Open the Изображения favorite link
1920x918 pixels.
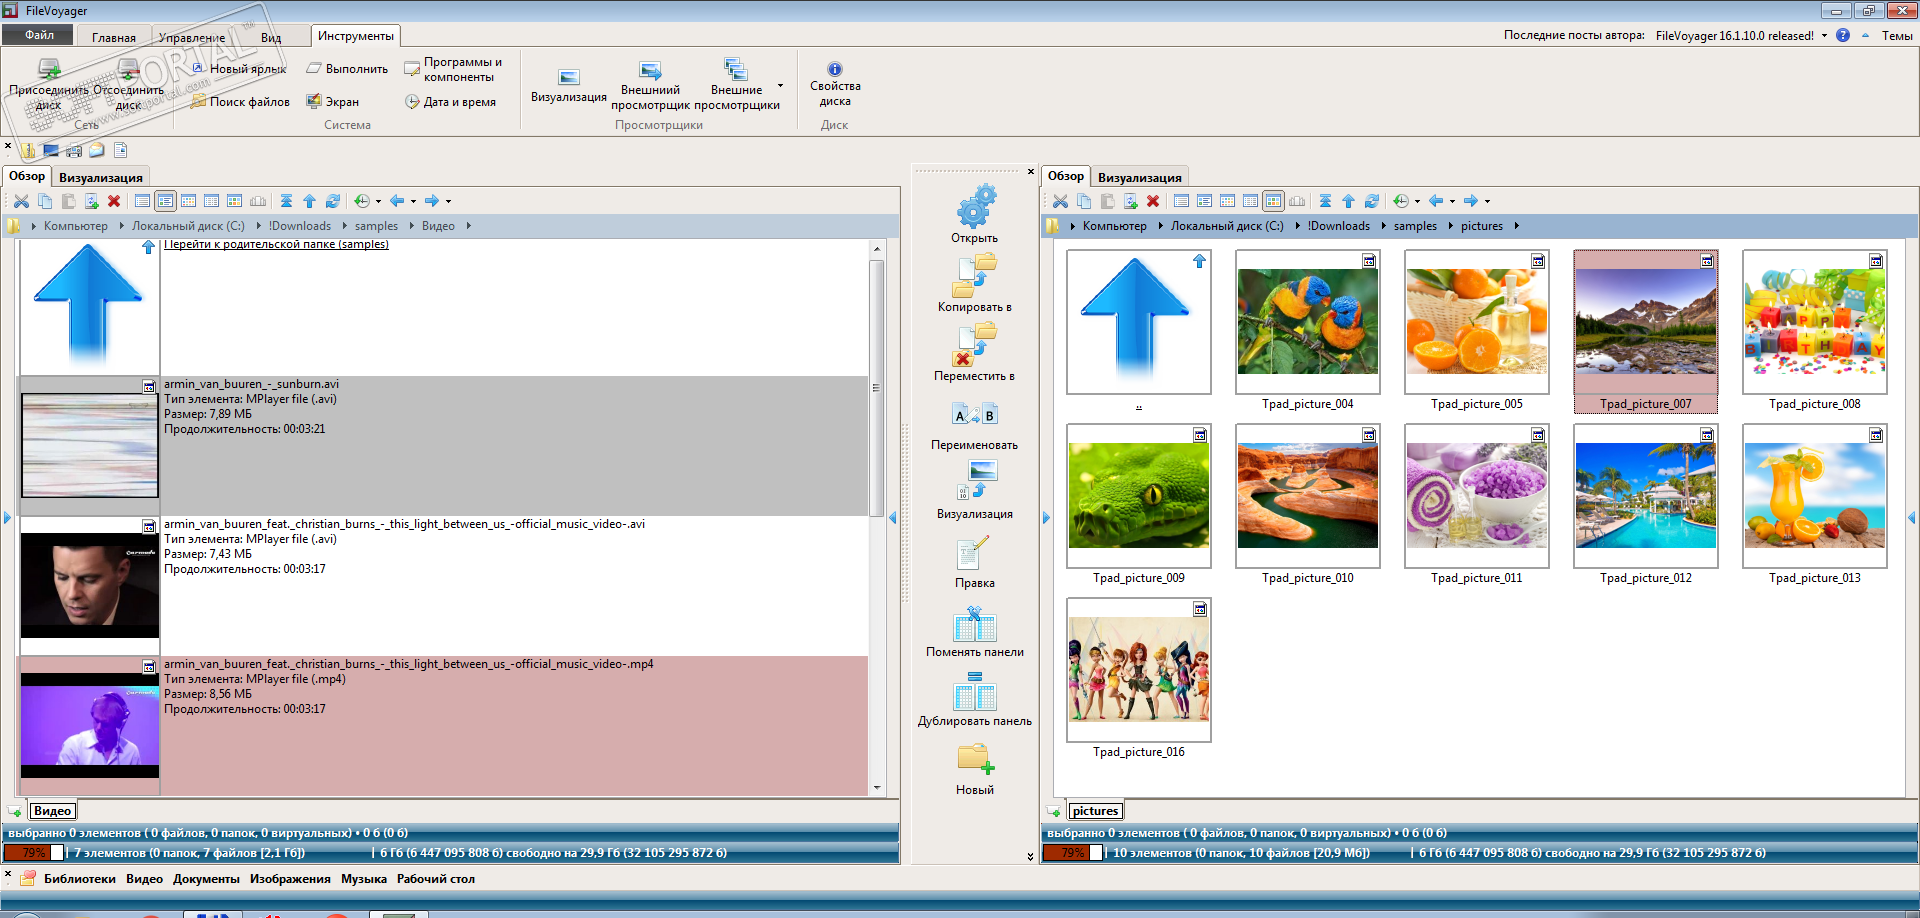(290, 879)
